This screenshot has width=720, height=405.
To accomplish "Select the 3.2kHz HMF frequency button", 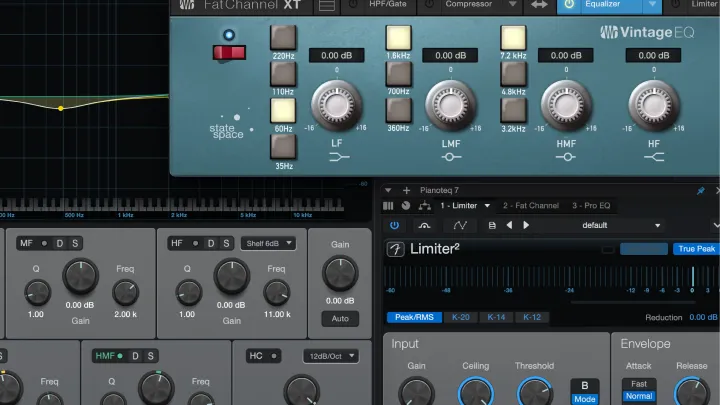I will (x=513, y=110).
